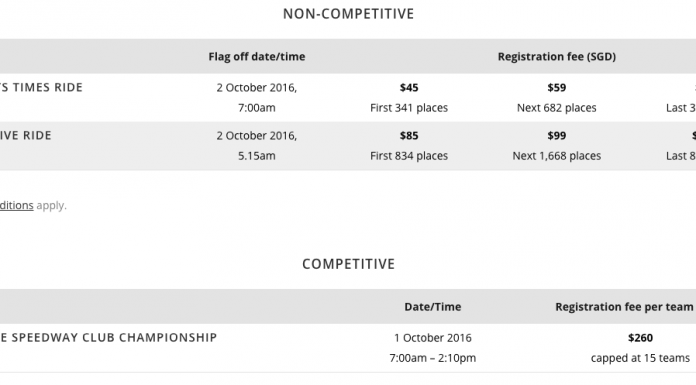Viewport: 696px width, 385px height.
Task: Open the conditions link
Action: (x=16, y=206)
